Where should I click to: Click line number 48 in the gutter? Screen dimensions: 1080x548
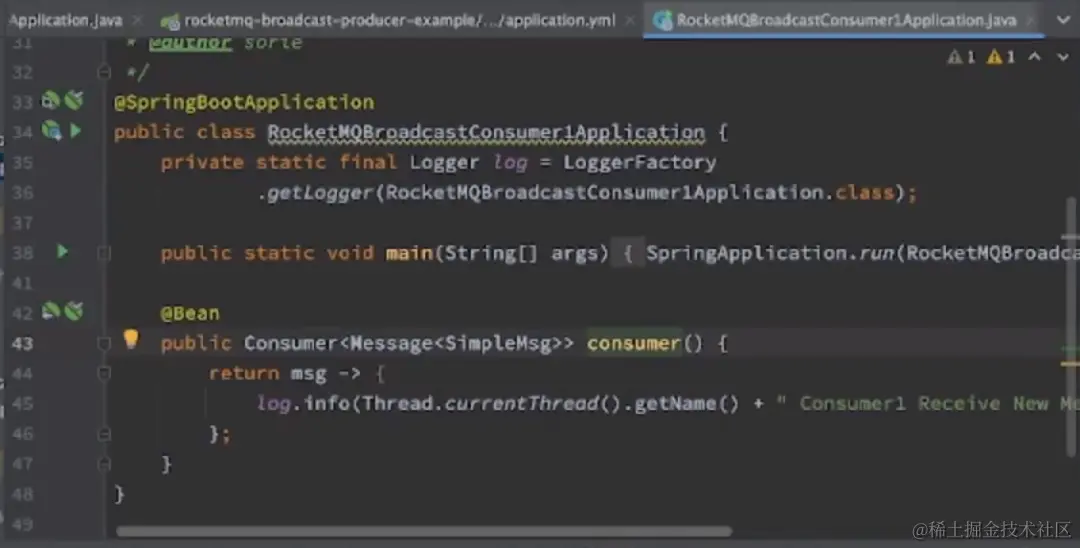point(23,494)
